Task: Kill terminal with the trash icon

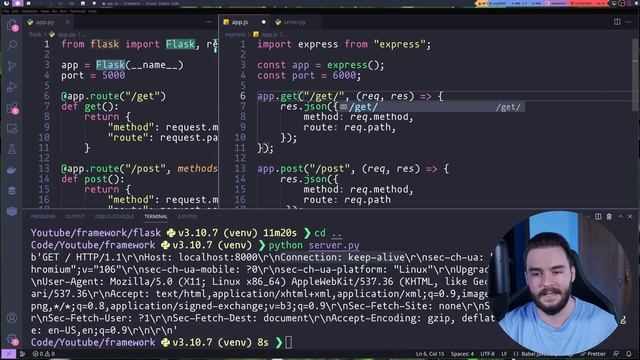Action: 609,217
